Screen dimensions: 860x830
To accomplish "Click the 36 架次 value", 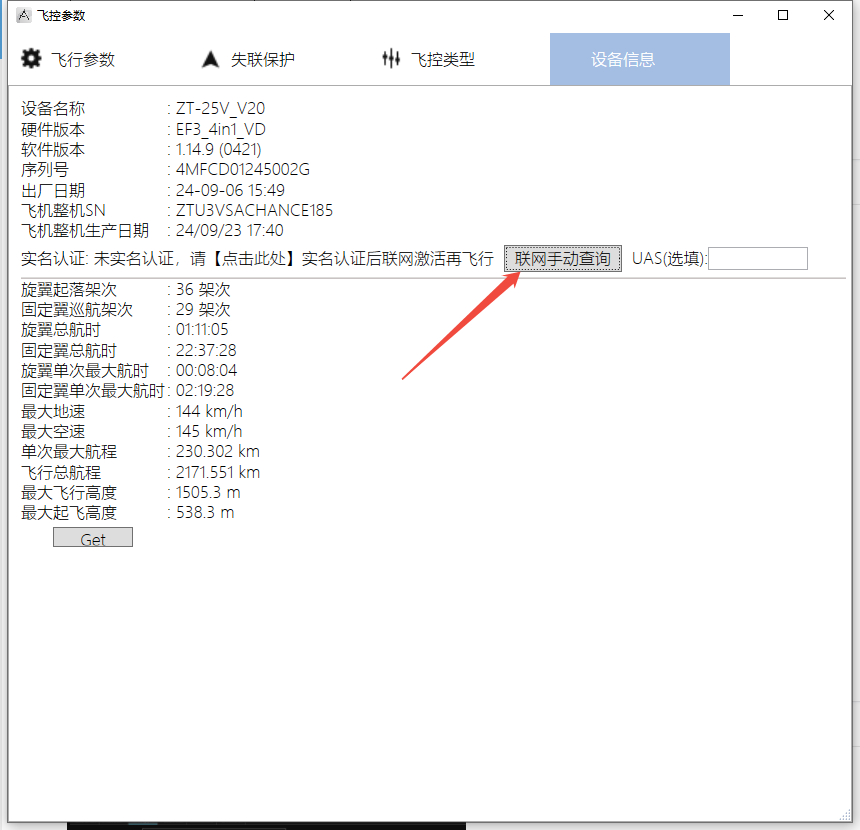I will (x=203, y=290).
